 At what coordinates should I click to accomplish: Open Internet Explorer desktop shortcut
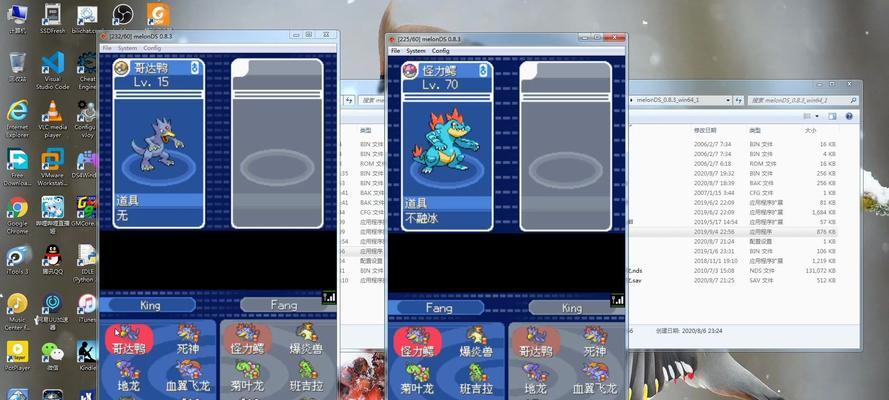(17, 119)
